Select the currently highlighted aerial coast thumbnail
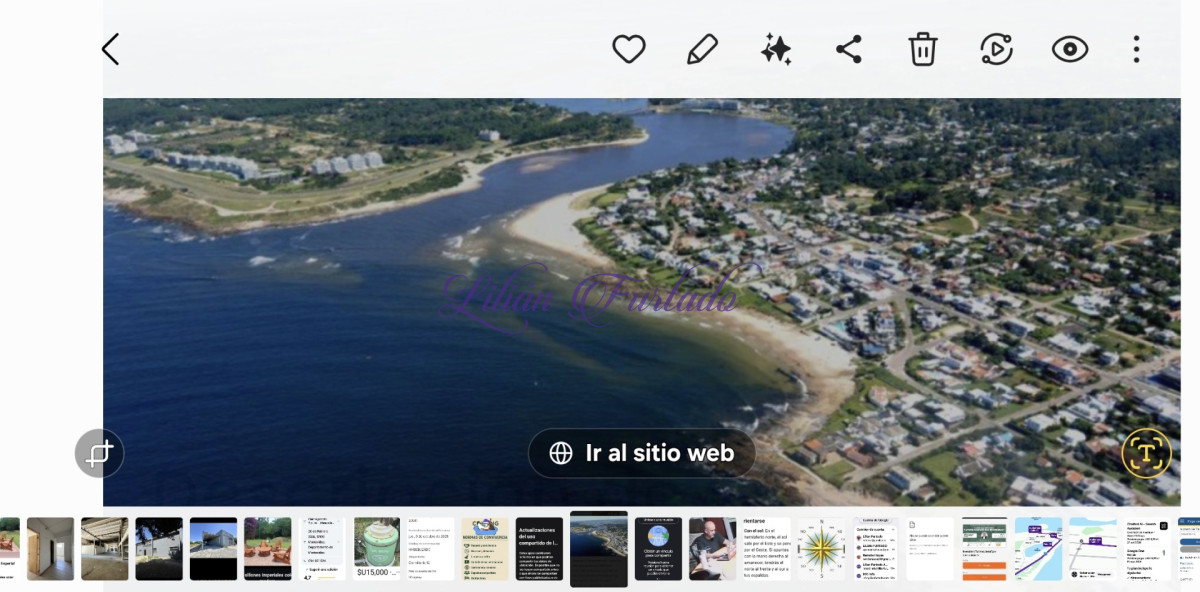The width and height of the screenshot is (1200, 592). coord(598,549)
